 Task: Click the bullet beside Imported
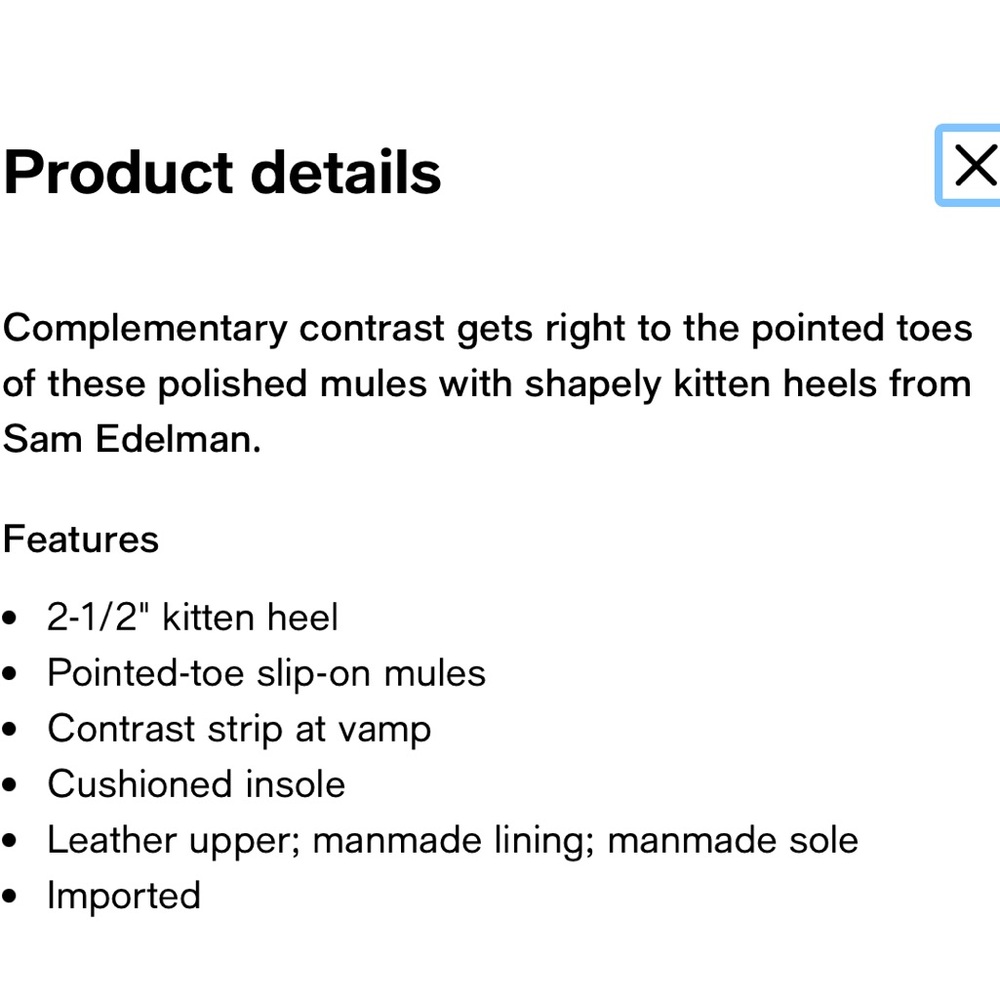point(11,897)
